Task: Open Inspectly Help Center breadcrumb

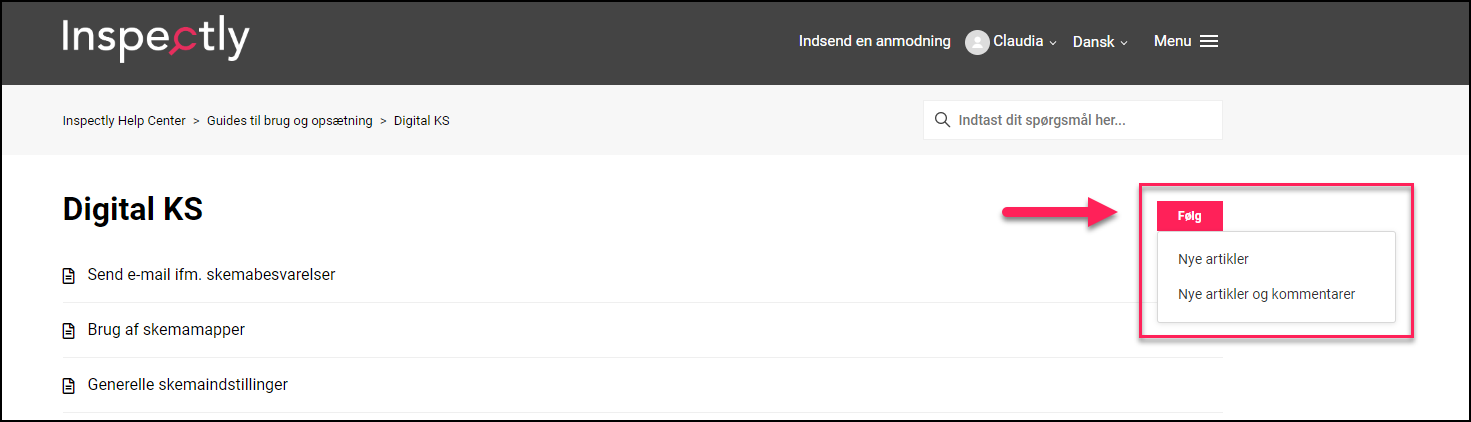Action: pyautogui.click(x=124, y=121)
